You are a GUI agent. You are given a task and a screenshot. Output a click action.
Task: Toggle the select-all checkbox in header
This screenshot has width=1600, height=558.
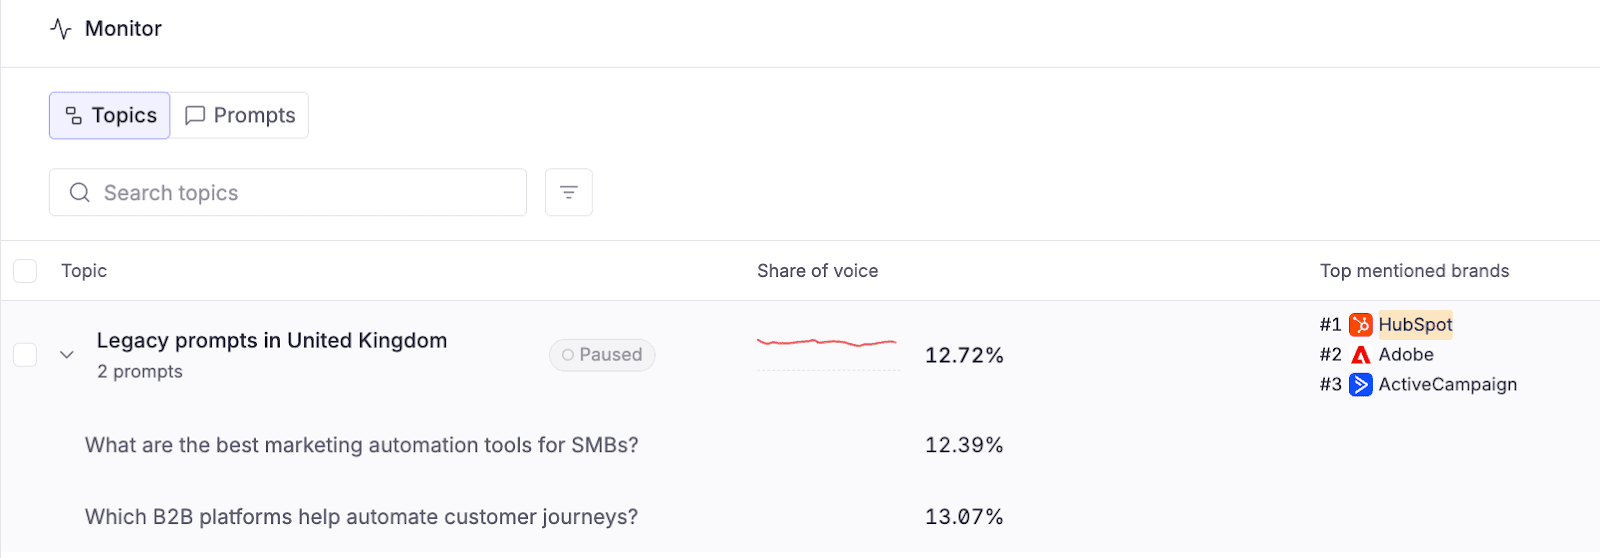click(25, 271)
